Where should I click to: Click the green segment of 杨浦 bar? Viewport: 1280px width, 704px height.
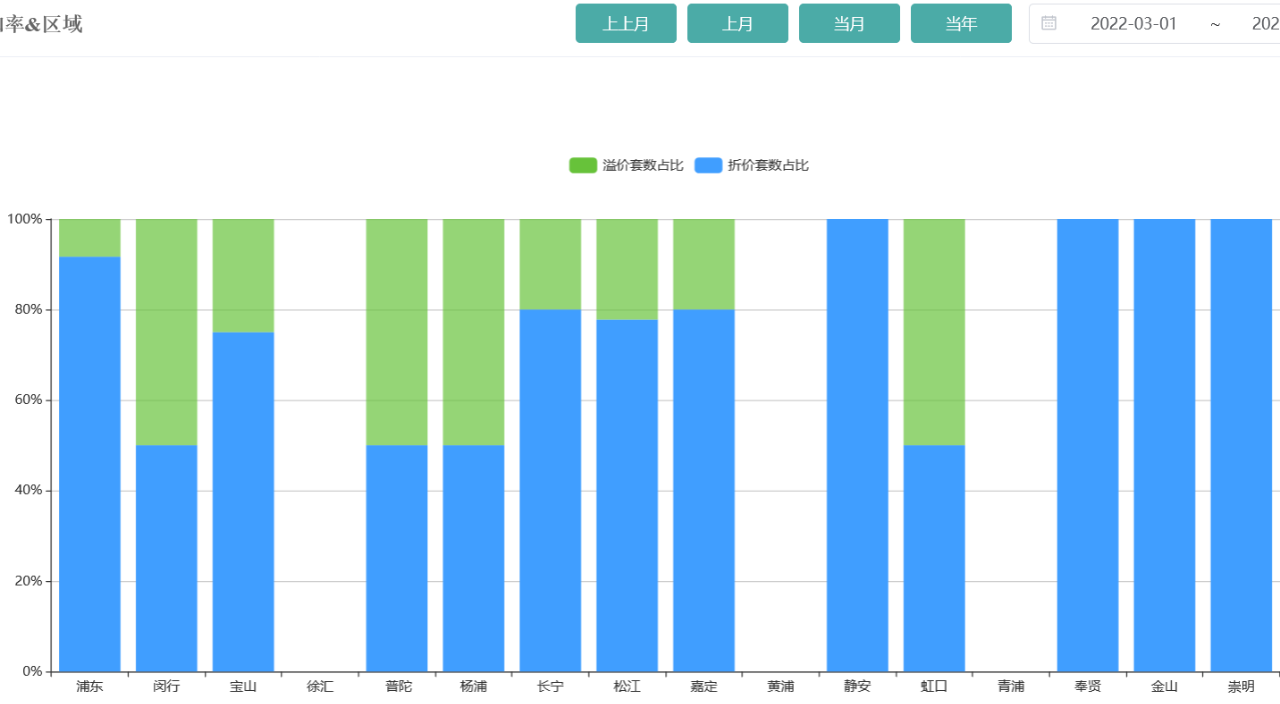[473, 332]
